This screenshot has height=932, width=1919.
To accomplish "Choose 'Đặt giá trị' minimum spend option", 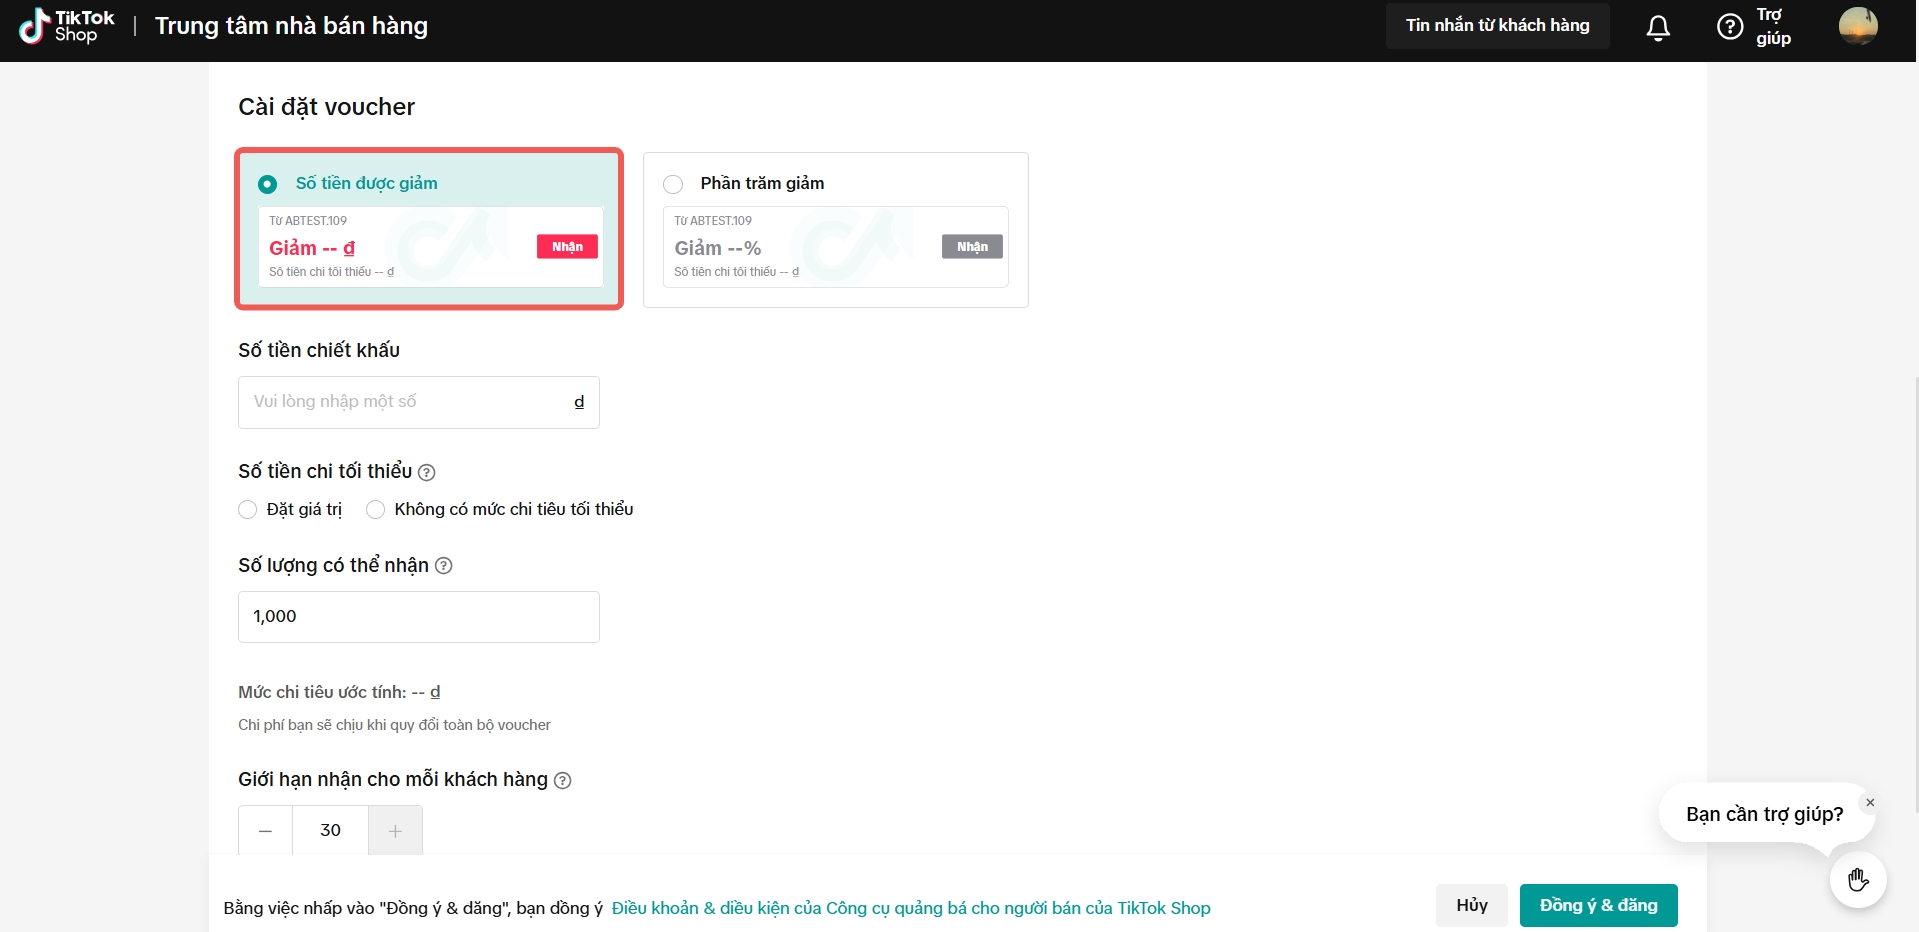I will tap(248, 510).
